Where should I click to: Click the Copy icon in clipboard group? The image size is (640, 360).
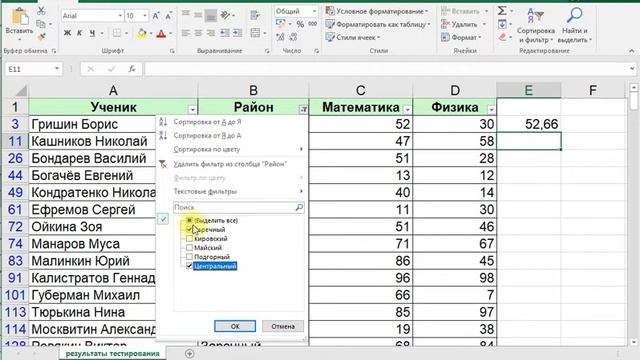[x=41, y=24]
